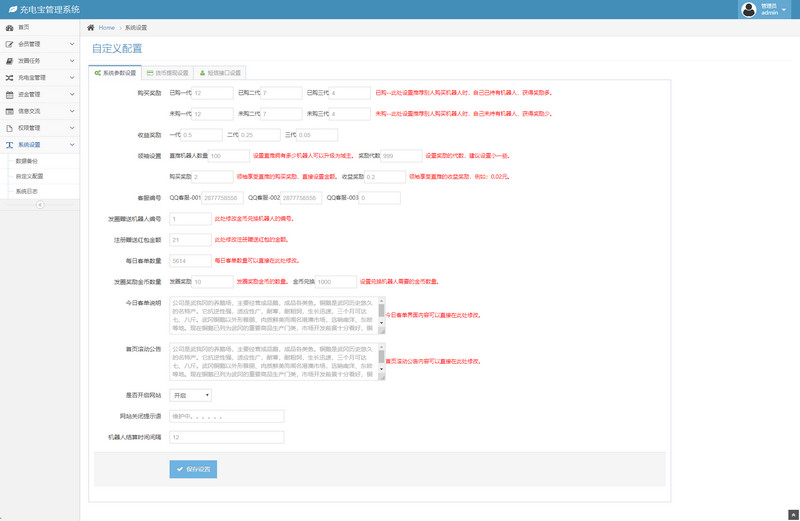The image size is (800, 521).
Task: Click the 已购一代 input field
Action: coord(212,93)
